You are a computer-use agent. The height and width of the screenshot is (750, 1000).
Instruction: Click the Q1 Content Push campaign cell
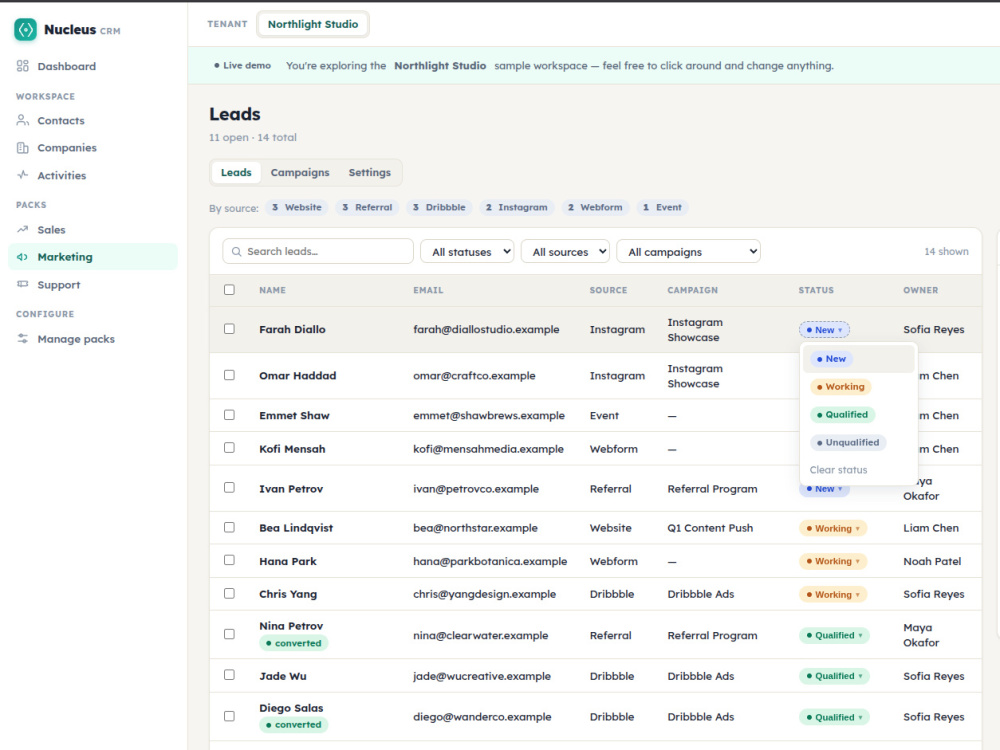click(710, 528)
